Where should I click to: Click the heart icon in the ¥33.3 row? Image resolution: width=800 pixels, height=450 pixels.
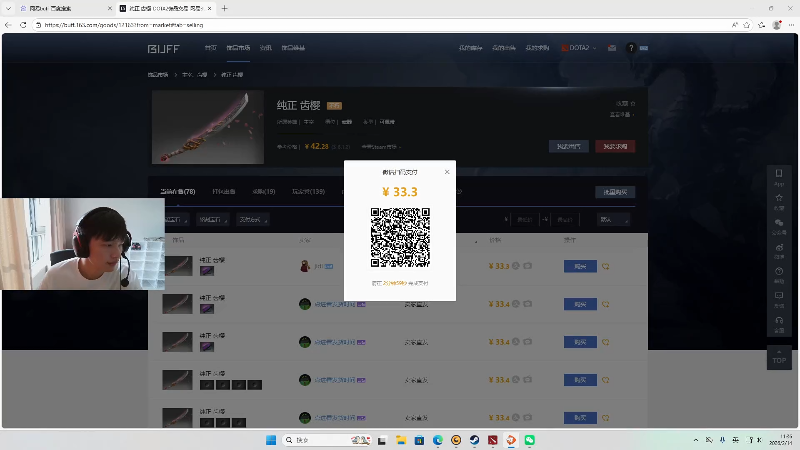pos(606,266)
